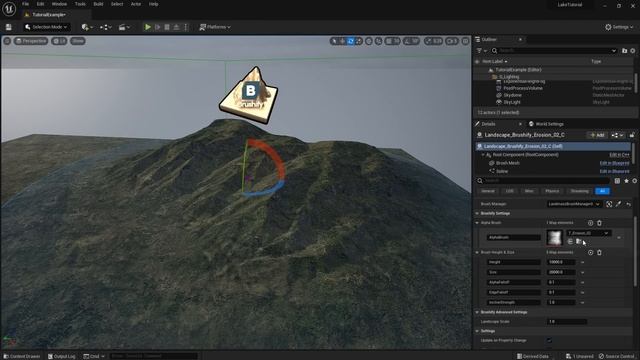Open the add content quick menu
The image size is (640, 360).
tap(87, 27)
